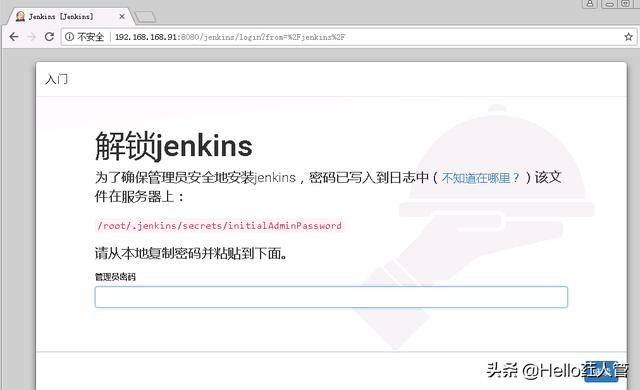Click the /root/.jenkins/secrets/initialAdminPassword path text

pos(220,226)
